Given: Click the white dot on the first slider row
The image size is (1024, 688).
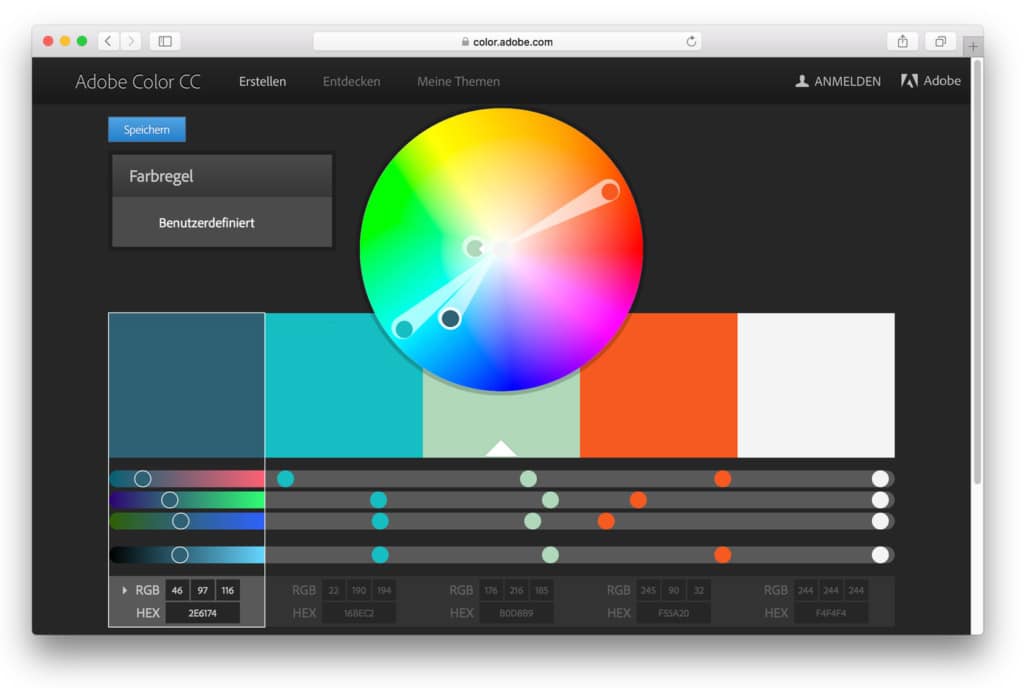Looking at the screenshot, I should tap(880, 479).
